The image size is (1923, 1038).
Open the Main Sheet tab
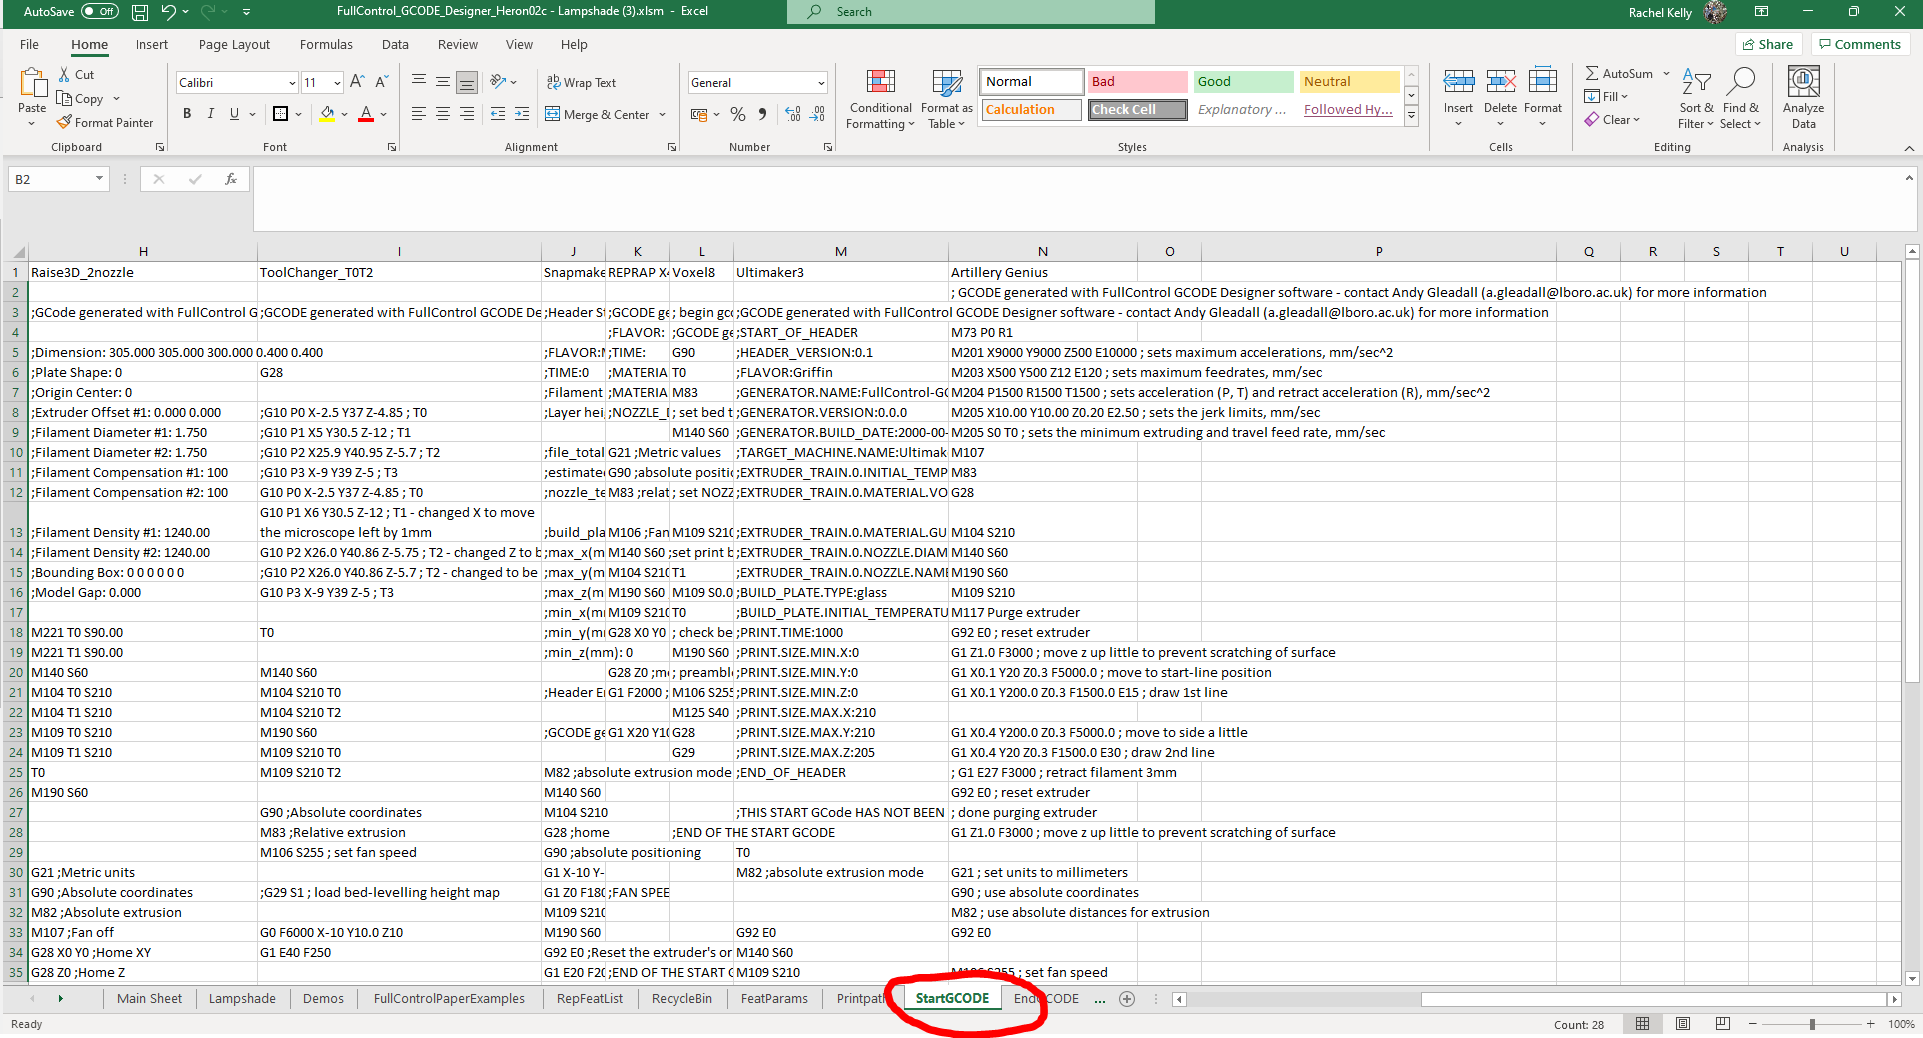[150, 999]
